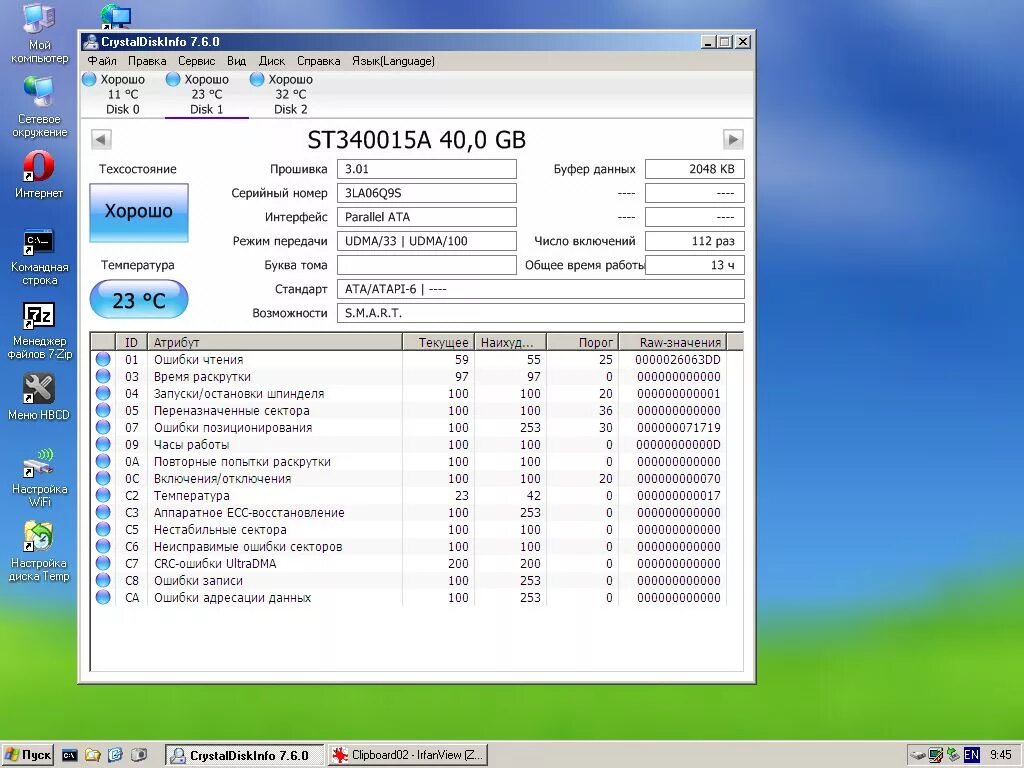Screen dimensions: 1024x768
Task: Click the UDMA/33 | UDMA/100 transfer mode field
Action: point(426,241)
